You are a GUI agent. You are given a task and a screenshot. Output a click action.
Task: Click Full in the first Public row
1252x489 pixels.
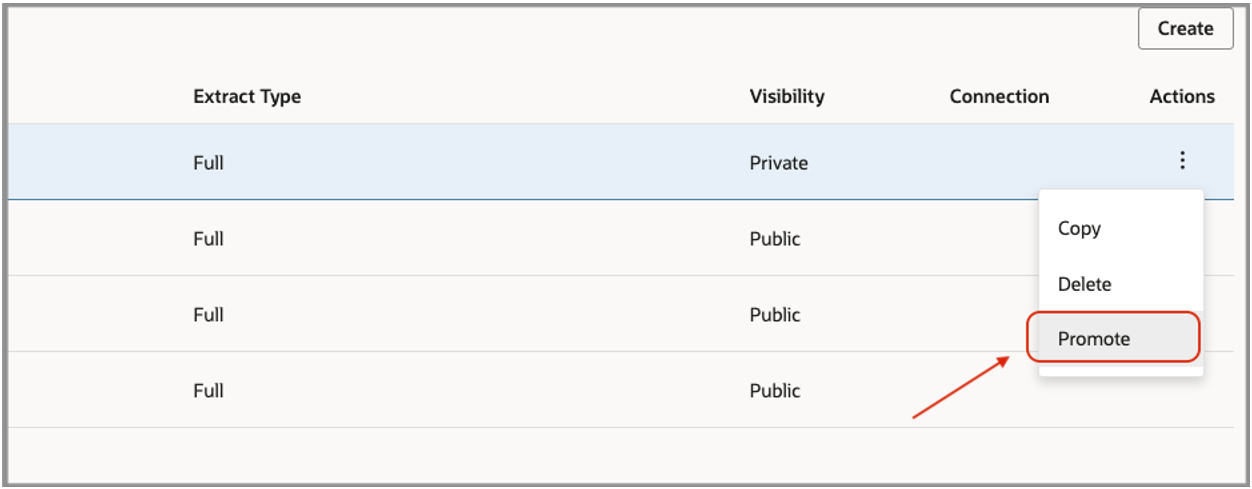pyautogui.click(x=208, y=239)
